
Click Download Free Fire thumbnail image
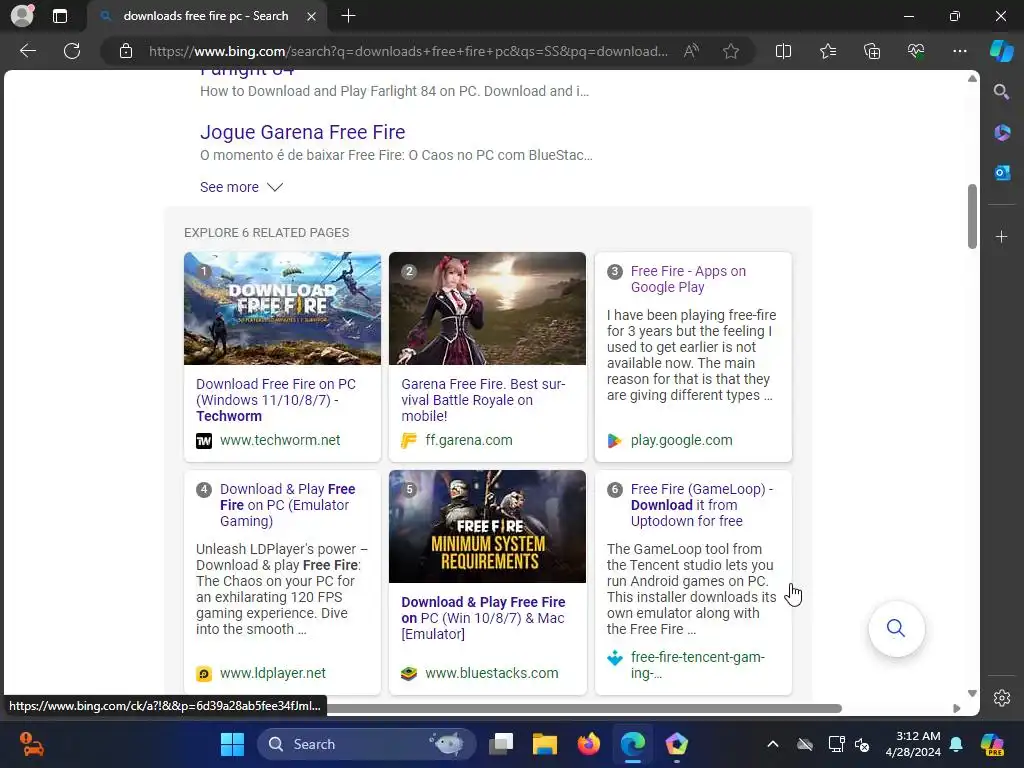[282, 308]
